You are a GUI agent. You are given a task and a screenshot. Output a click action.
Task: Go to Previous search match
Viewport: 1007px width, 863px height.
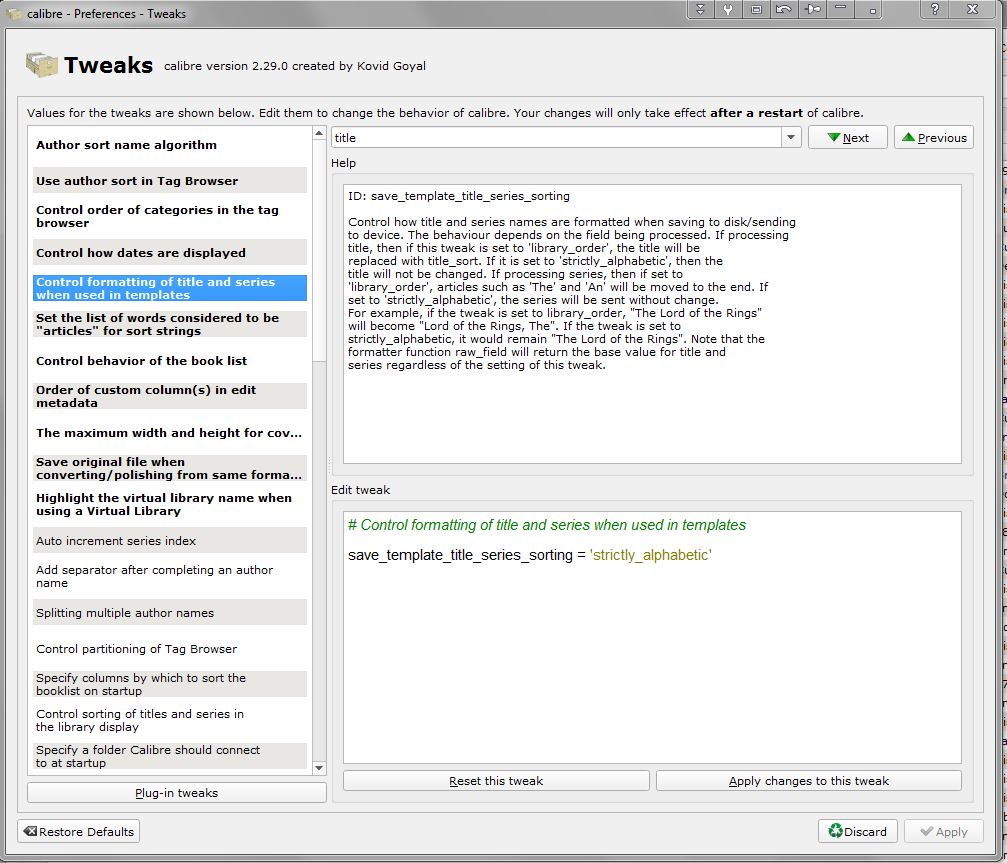(x=934, y=137)
